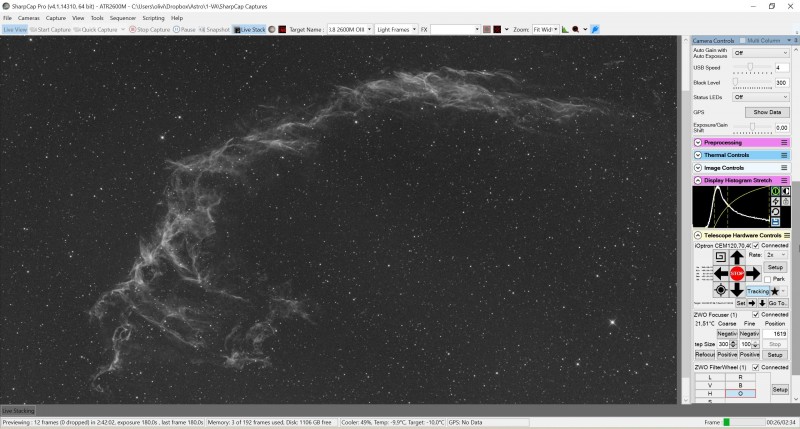
Task: Open histogram graph icon in toolbar
Action: tap(565, 30)
